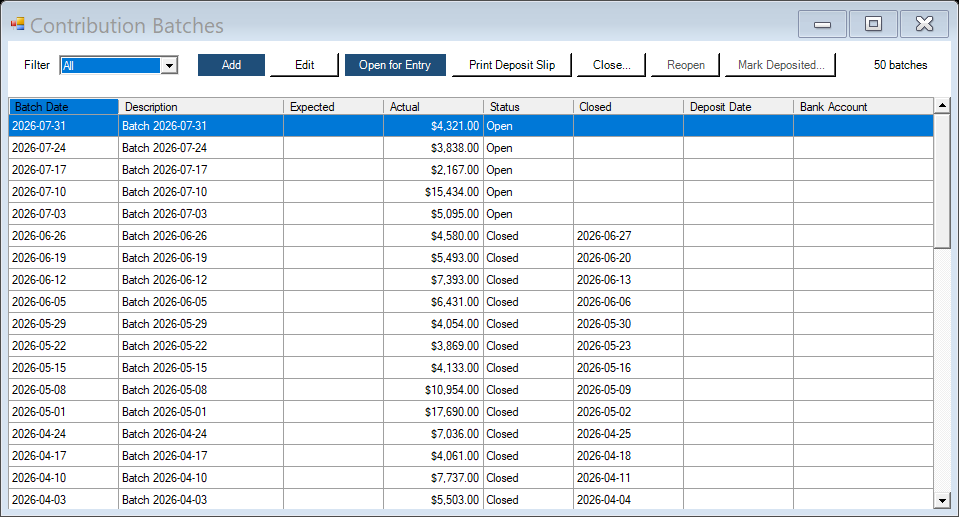This screenshot has width=959, height=517.
Task: Select description Batch 2026-04-24
Action: pyautogui.click(x=201, y=434)
